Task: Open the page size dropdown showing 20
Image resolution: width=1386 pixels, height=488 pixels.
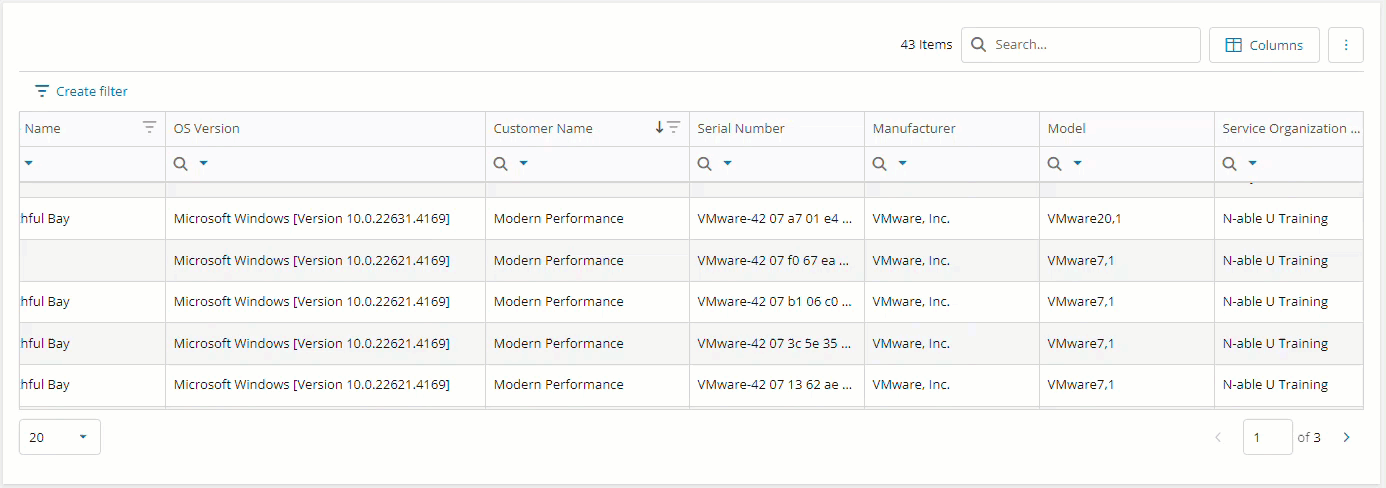Action: click(60, 437)
